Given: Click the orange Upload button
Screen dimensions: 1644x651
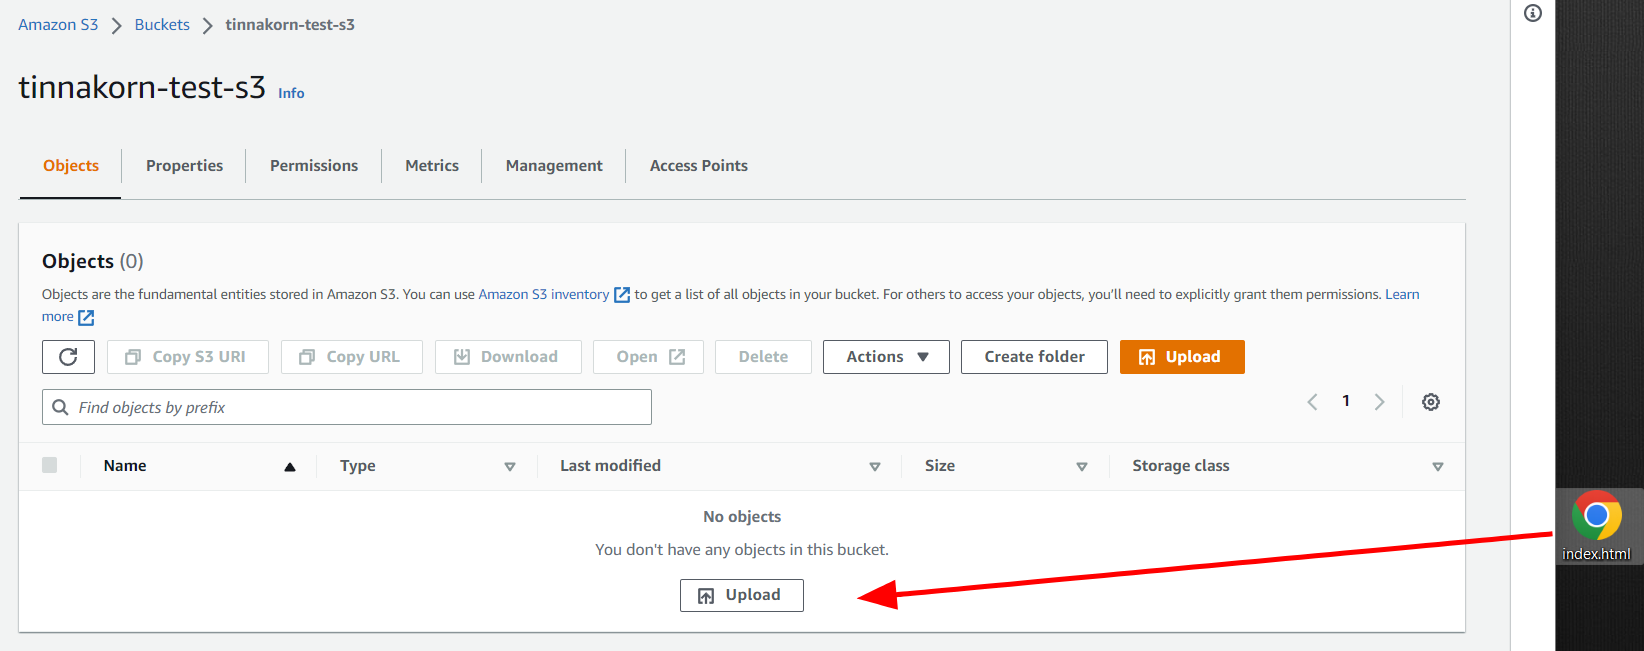Looking at the screenshot, I should click(x=1182, y=357).
